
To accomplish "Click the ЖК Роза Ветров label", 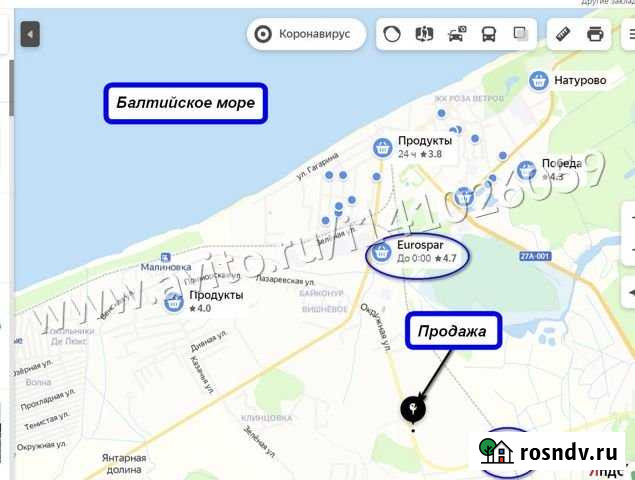I will pyautogui.click(x=469, y=98).
